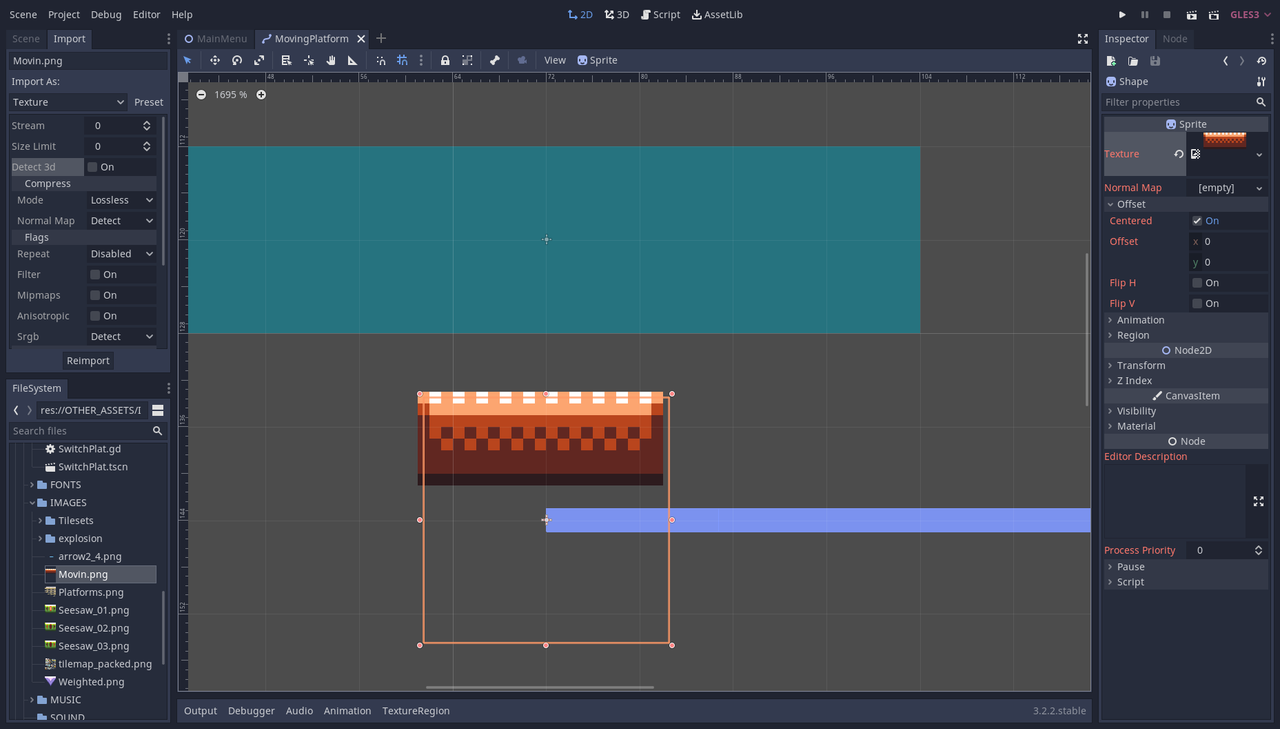Play the current scene clapperboard icon
1280x729 pixels.
(x=1191, y=15)
